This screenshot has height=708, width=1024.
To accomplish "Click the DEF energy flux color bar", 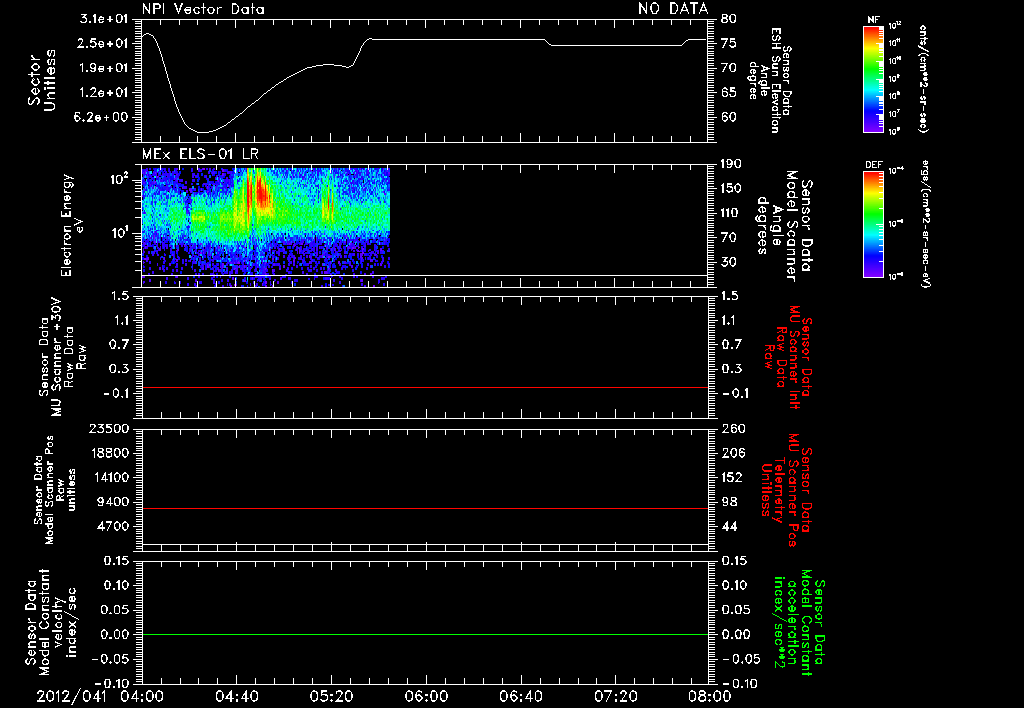I will click(x=874, y=224).
